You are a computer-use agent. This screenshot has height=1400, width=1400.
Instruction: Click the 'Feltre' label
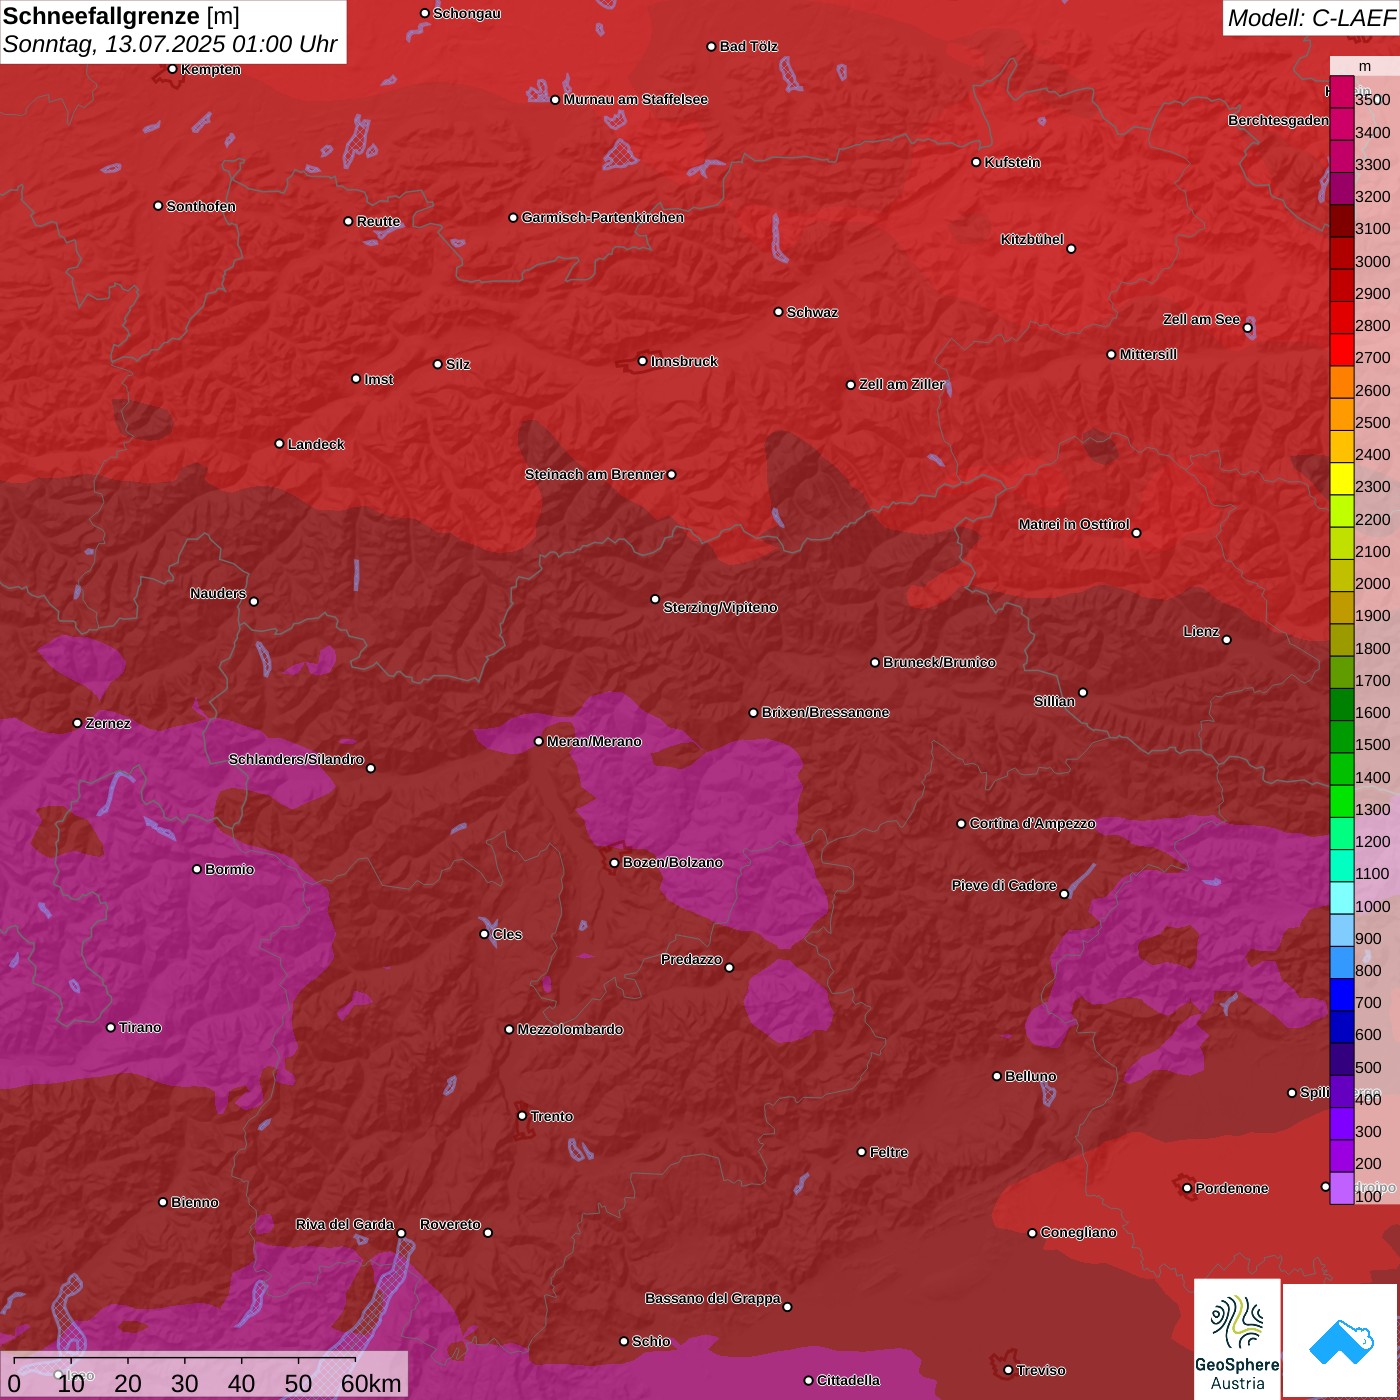(x=889, y=1153)
